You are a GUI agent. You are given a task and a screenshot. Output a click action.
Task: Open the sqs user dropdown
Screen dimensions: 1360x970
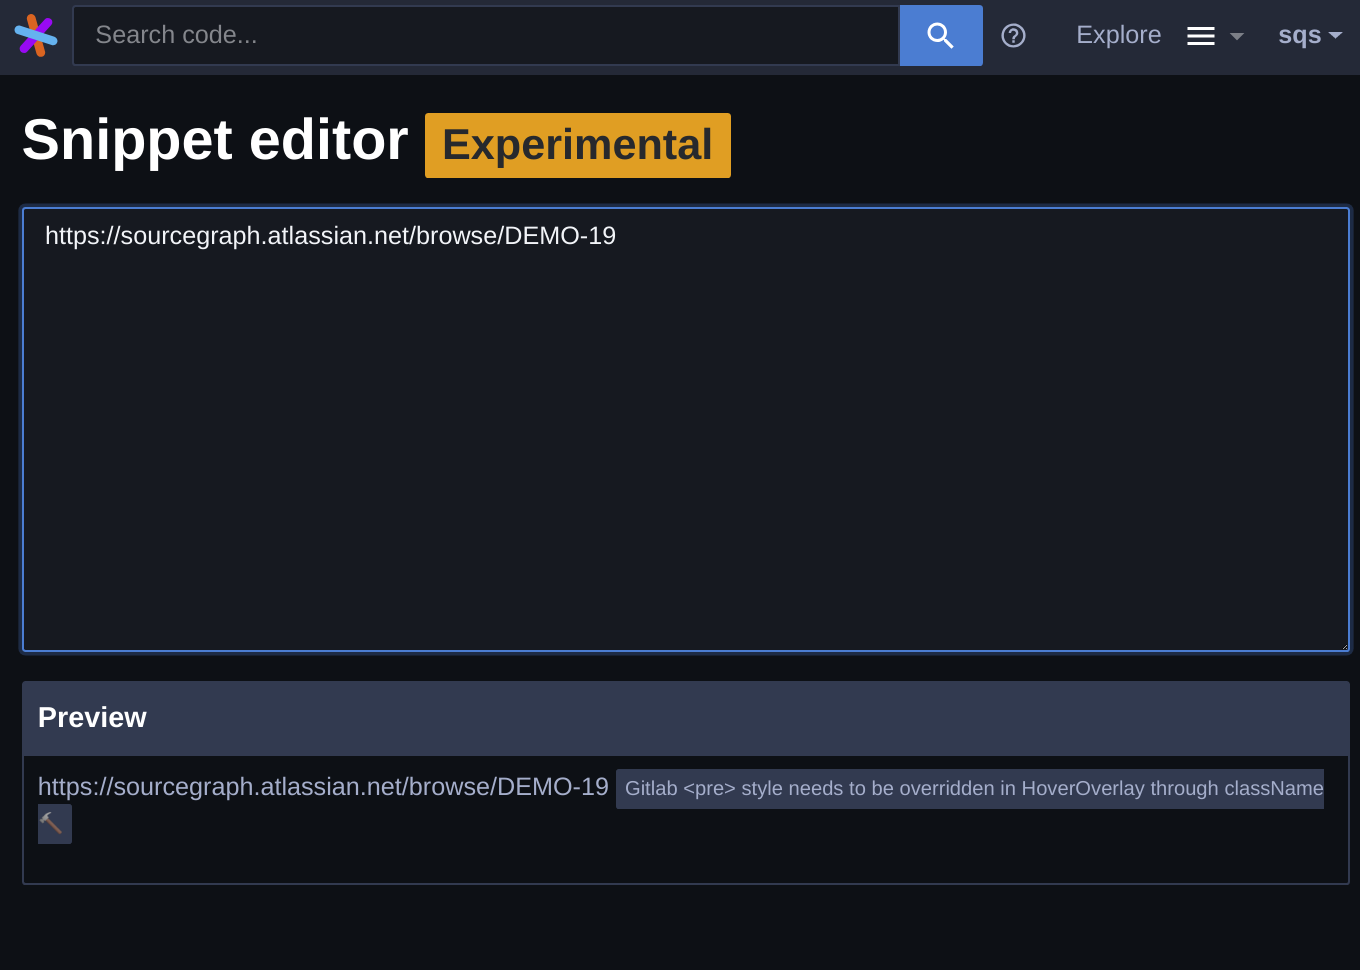pos(1310,35)
